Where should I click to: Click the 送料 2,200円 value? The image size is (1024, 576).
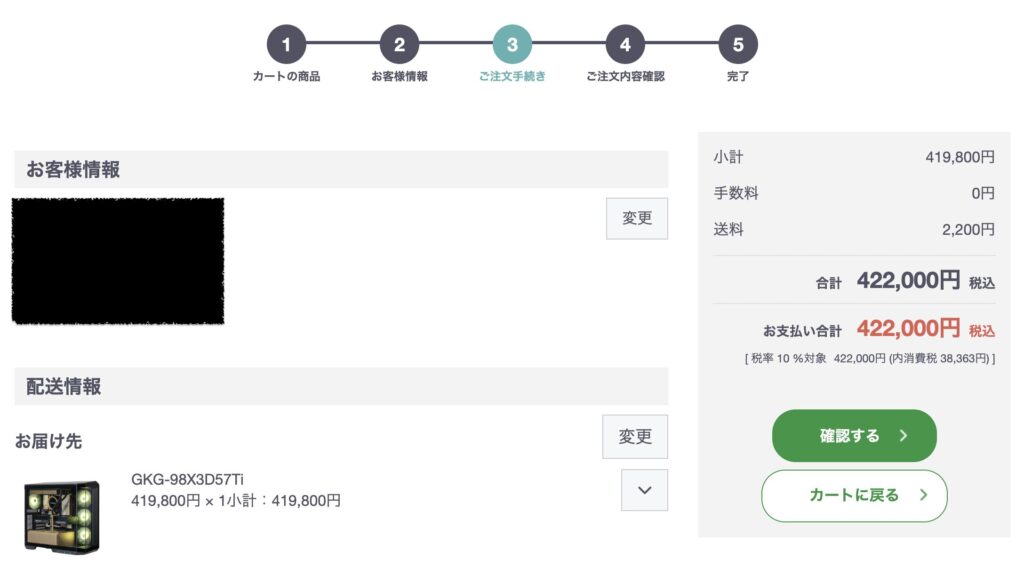pyautogui.click(x=968, y=230)
